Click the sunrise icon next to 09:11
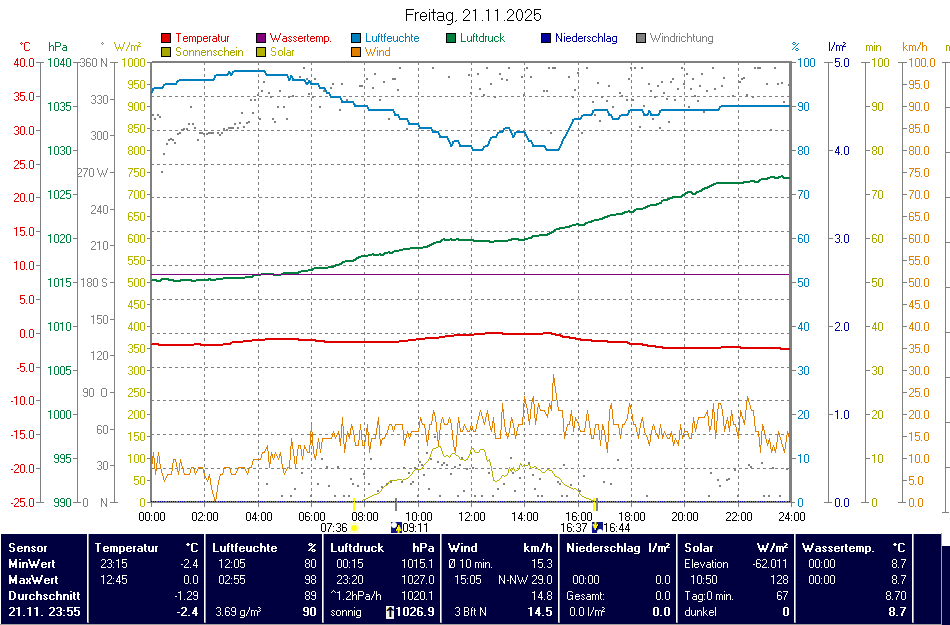The image size is (950, 625). tap(396, 527)
